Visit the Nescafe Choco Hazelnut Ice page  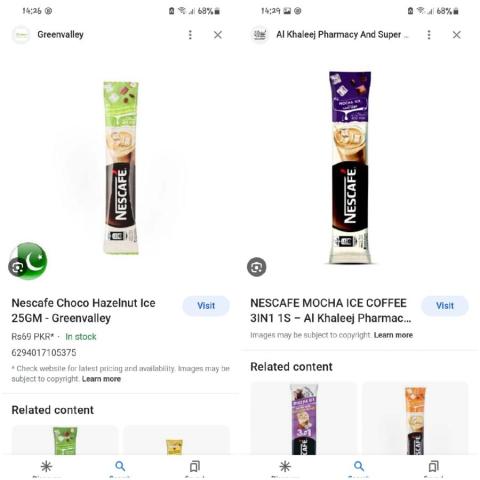click(x=206, y=306)
